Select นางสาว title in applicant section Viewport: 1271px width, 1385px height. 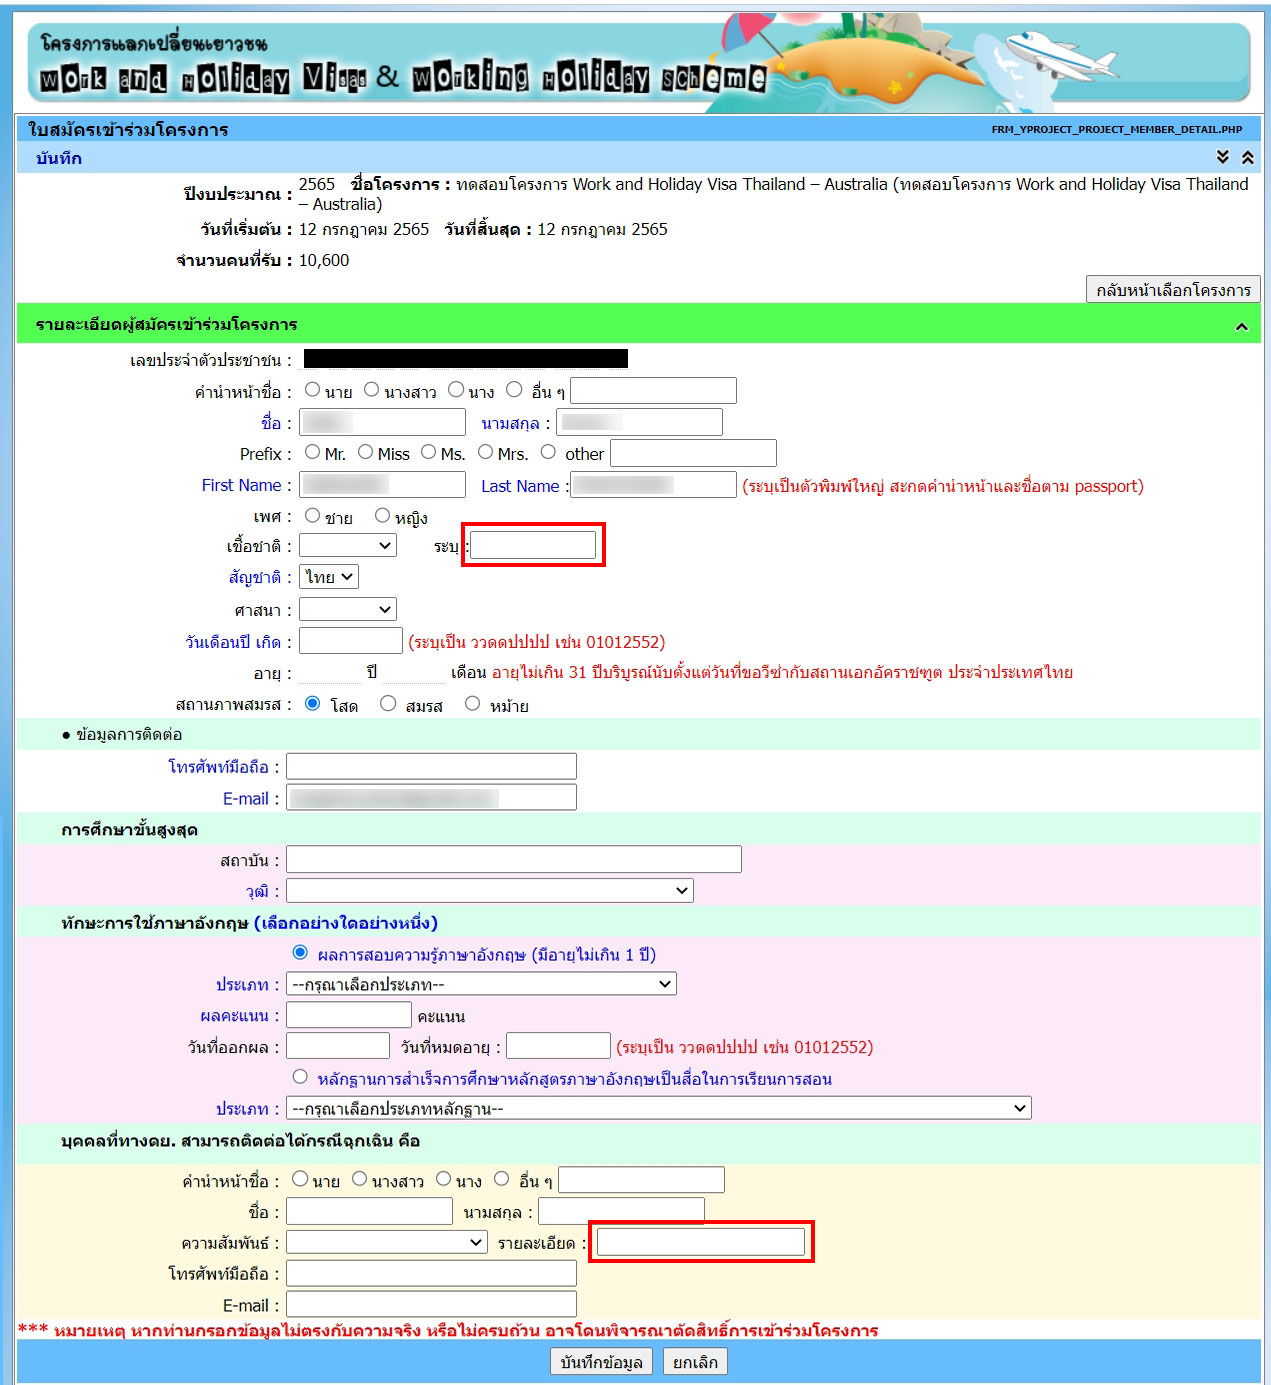coord(371,390)
